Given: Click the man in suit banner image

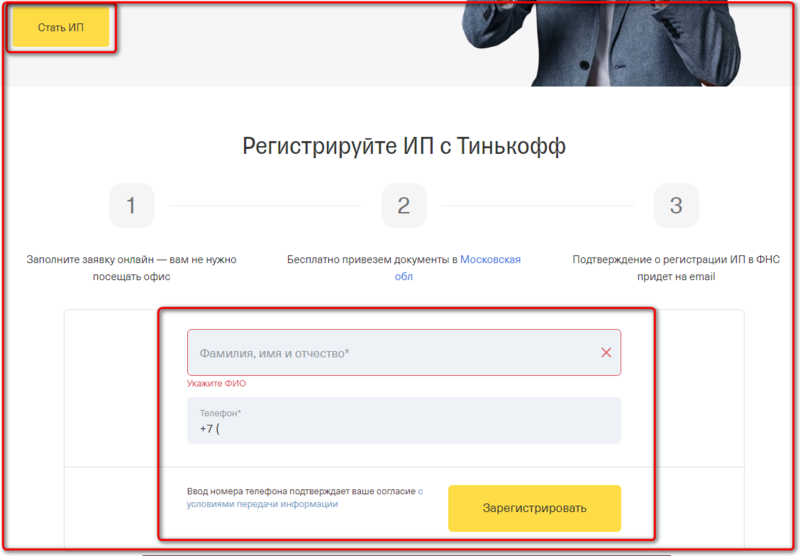Looking at the screenshot, I should click(x=602, y=43).
